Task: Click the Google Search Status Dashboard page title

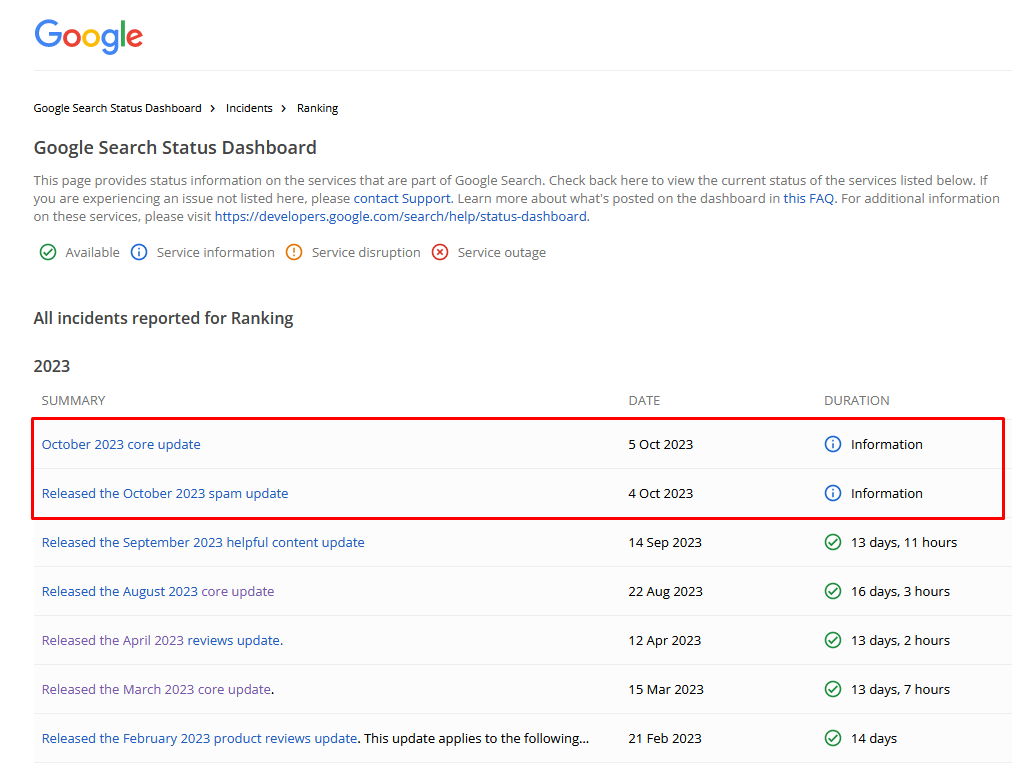Action: pyautogui.click(x=175, y=147)
